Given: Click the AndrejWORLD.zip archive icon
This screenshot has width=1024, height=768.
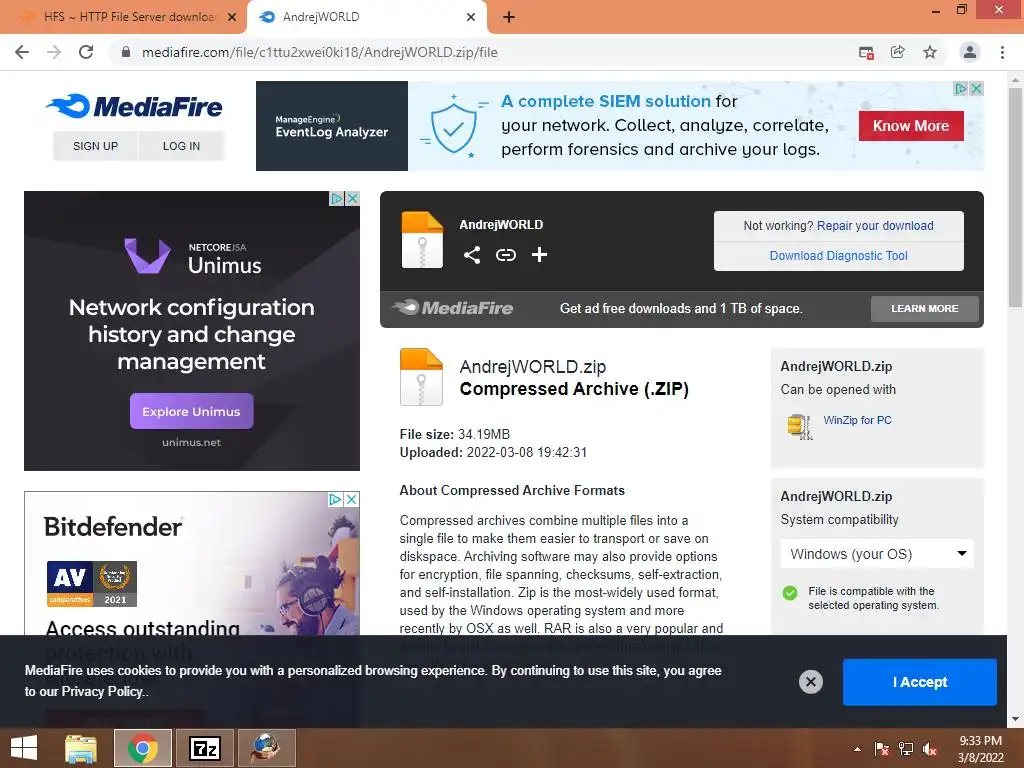Looking at the screenshot, I should click(x=421, y=377).
